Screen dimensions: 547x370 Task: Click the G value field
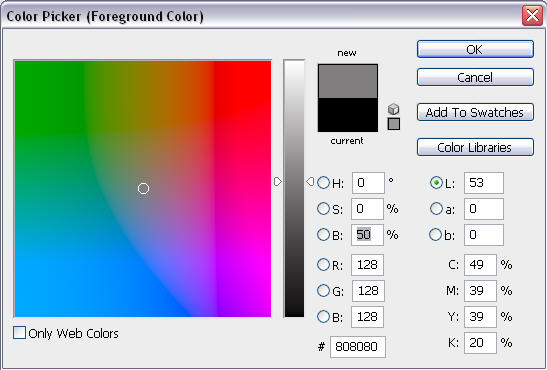point(368,291)
